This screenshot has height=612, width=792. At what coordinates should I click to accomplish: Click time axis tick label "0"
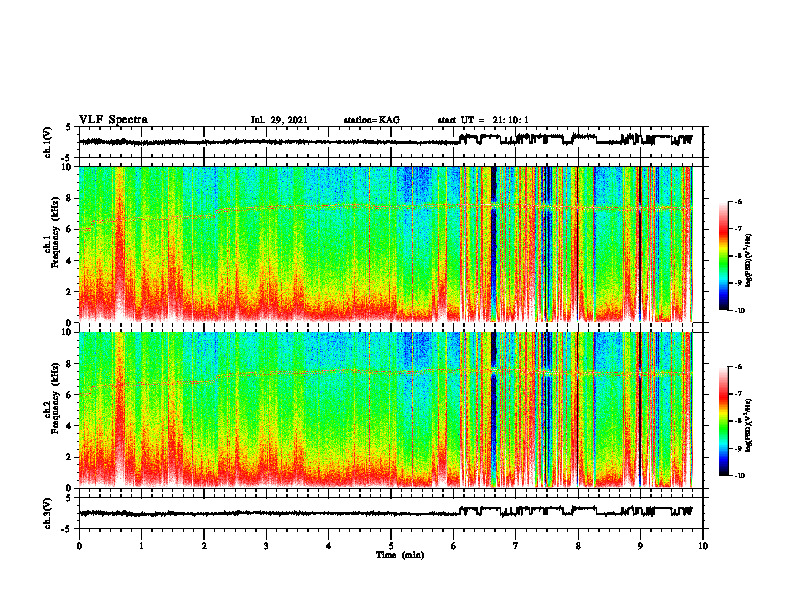pyautogui.click(x=79, y=545)
